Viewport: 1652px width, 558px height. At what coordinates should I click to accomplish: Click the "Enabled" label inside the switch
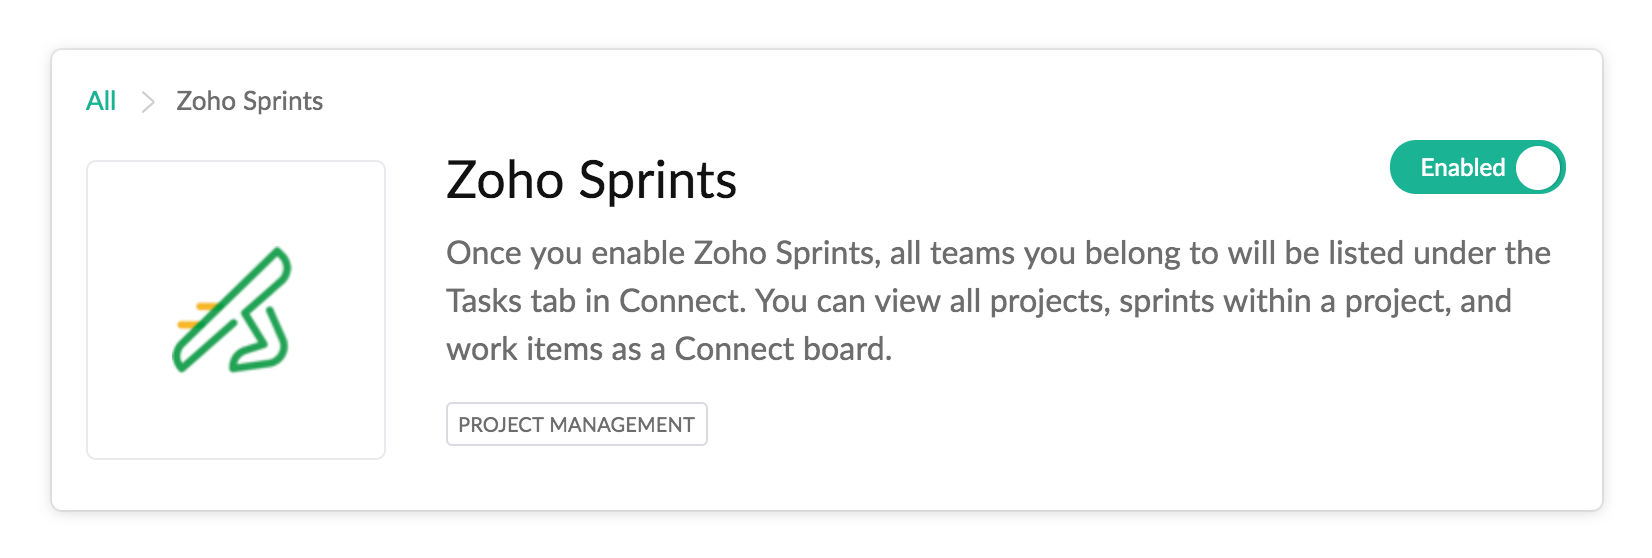click(x=1462, y=167)
